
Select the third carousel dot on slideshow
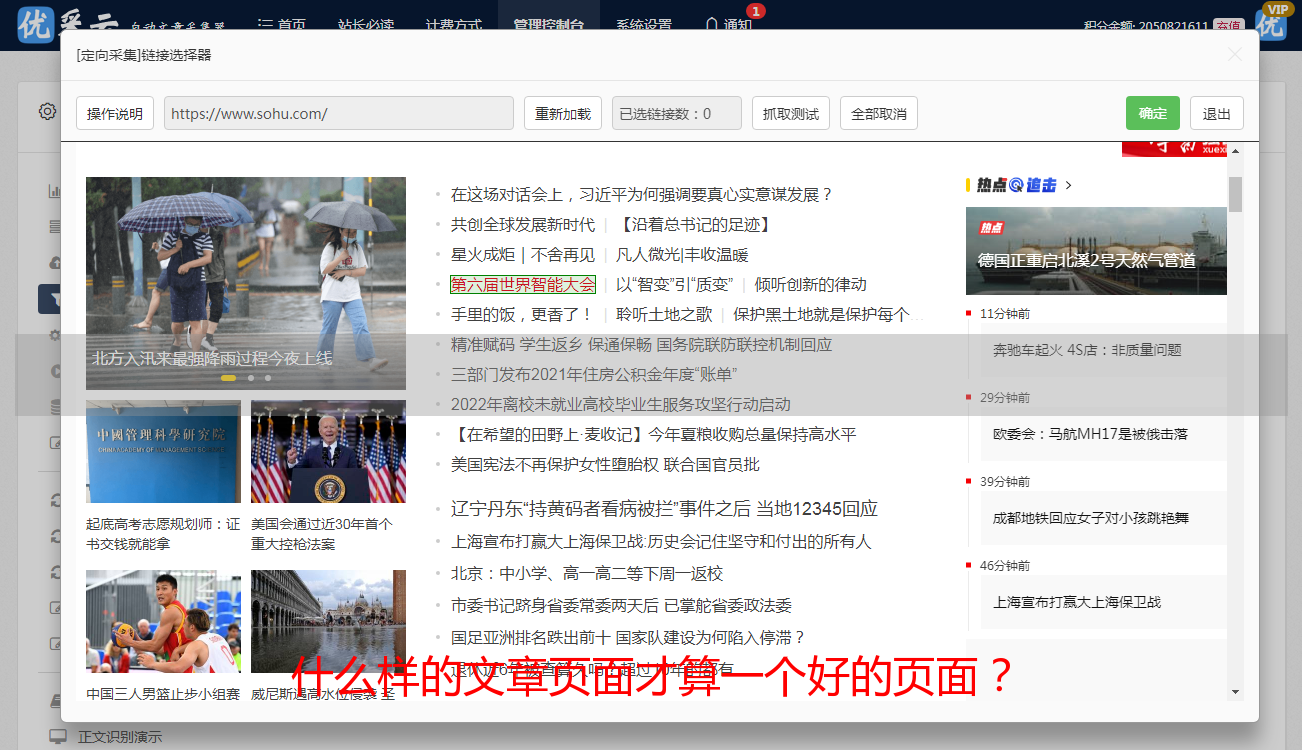tap(267, 378)
